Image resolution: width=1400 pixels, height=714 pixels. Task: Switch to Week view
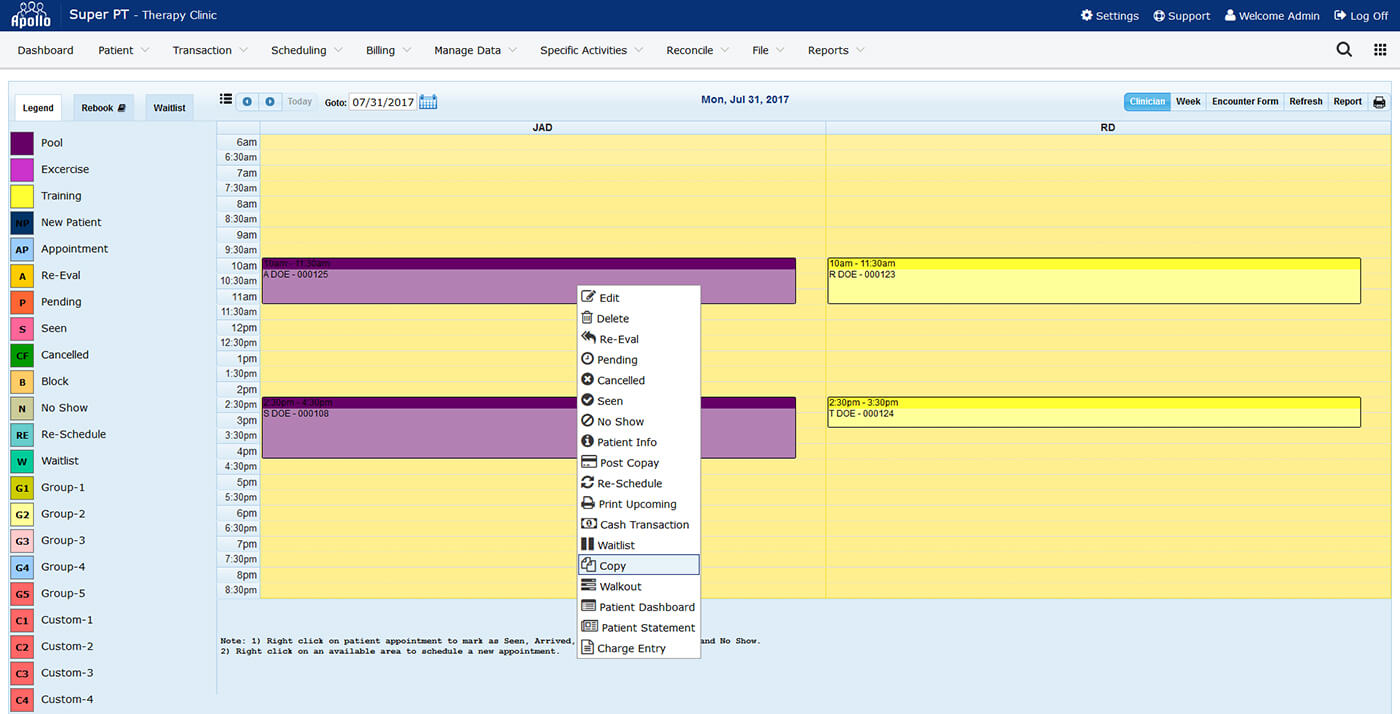point(1188,102)
